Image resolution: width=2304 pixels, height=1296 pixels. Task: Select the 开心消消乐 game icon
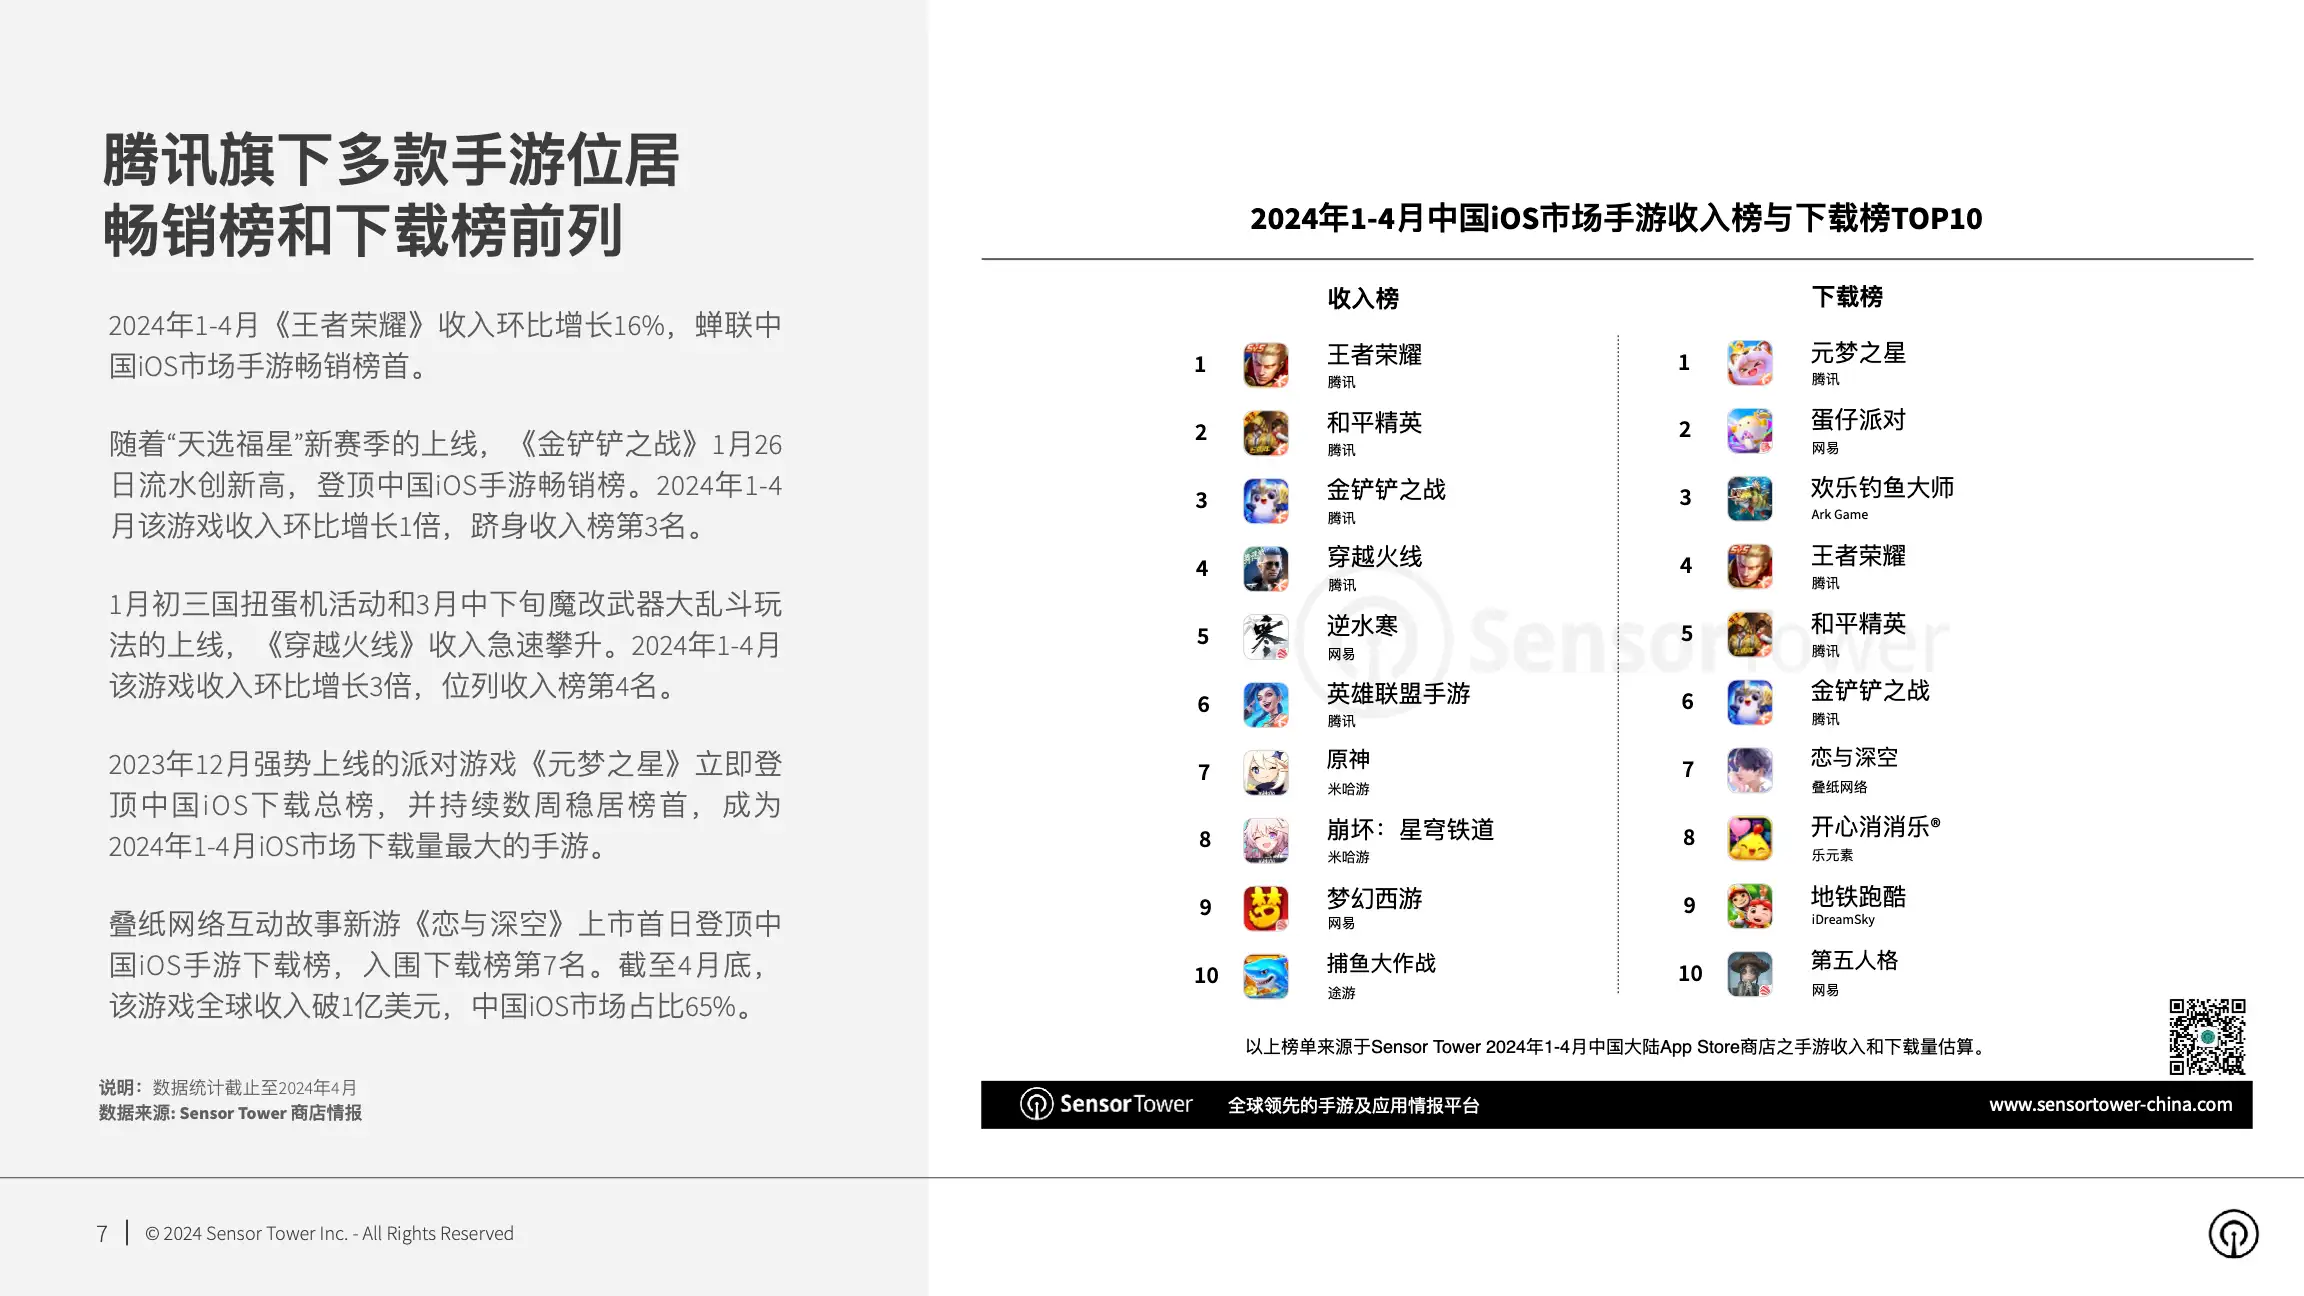[x=1749, y=838]
